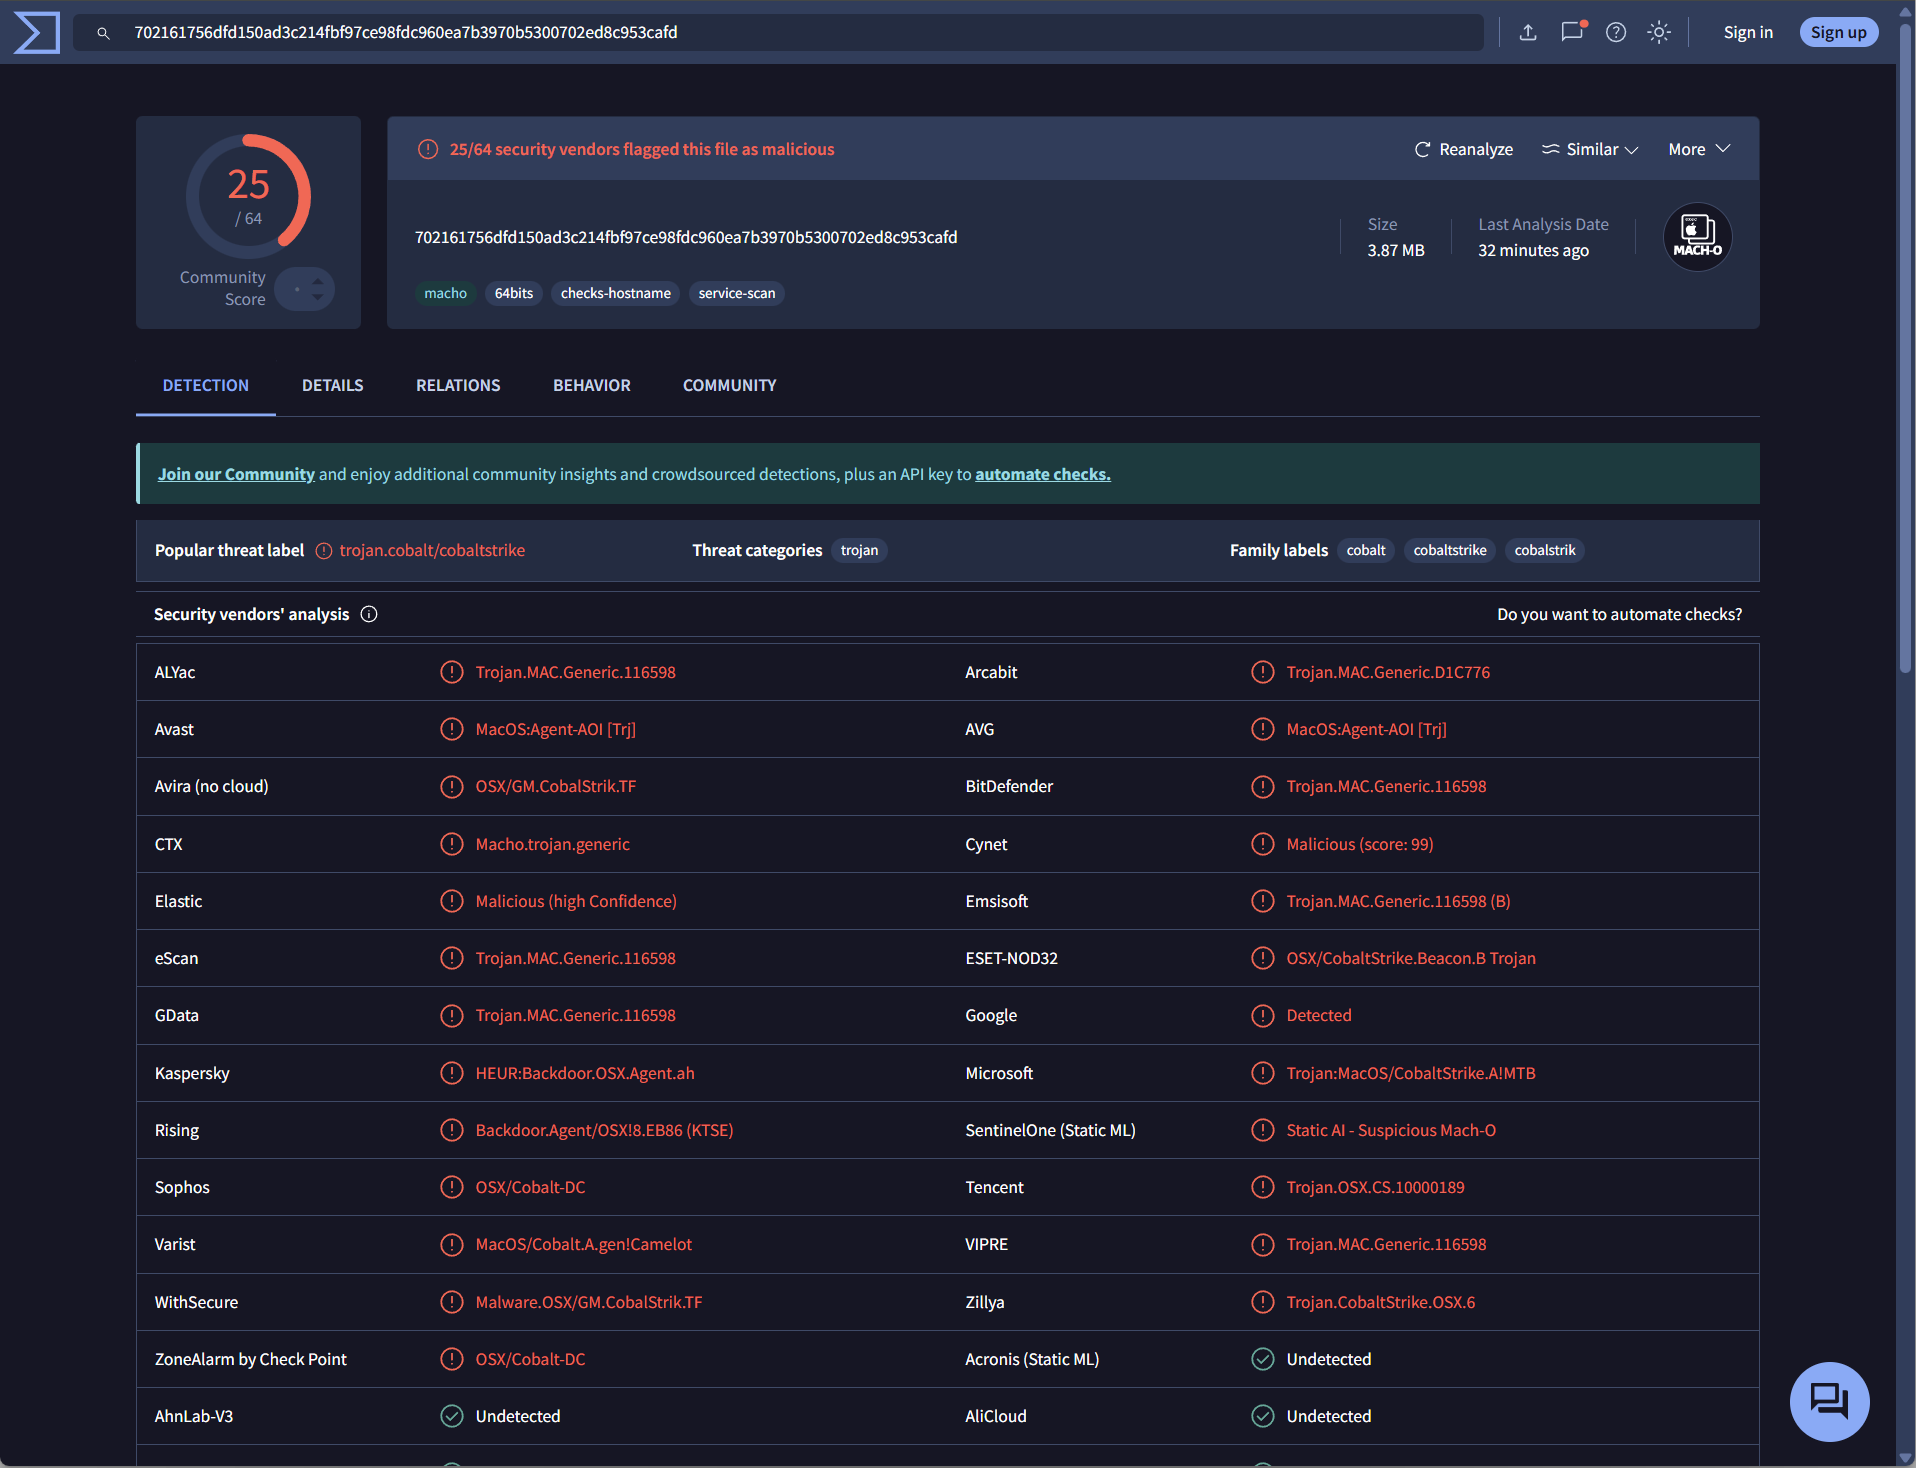This screenshot has width=1916, height=1468.
Task: Follow the automate checks link
Action: [1043, 474]
